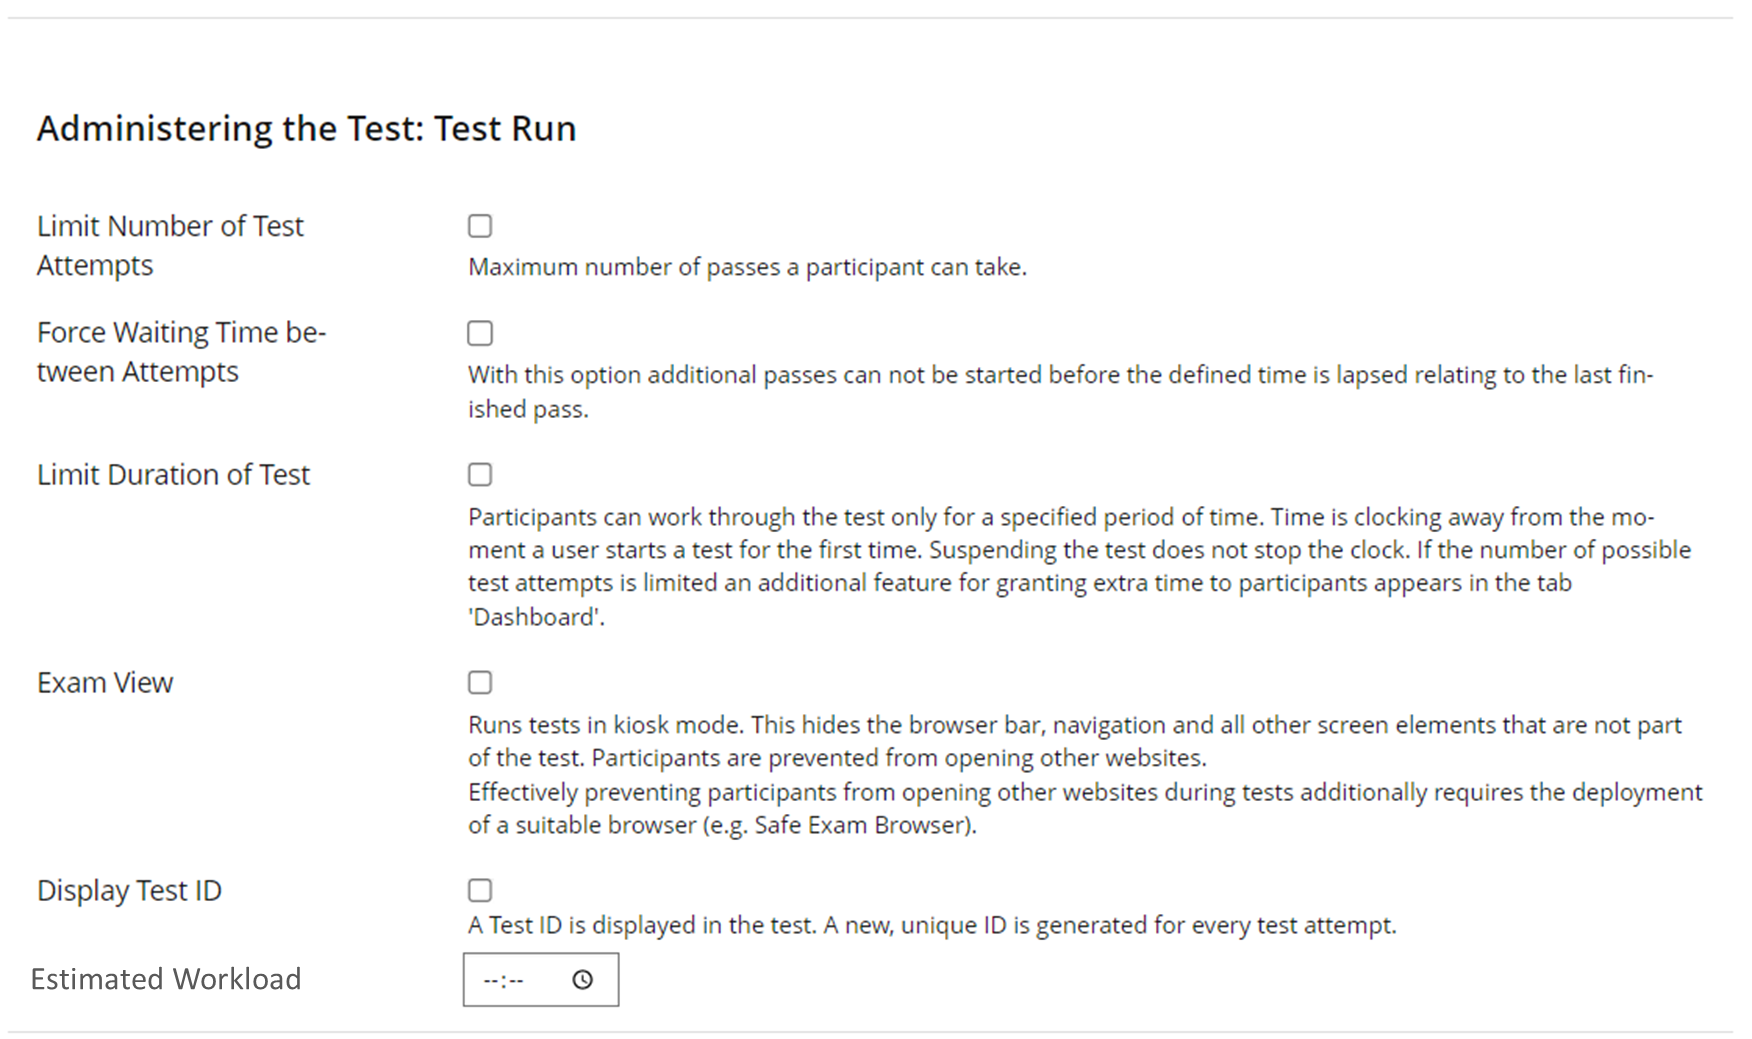Click the 'A Test ID is displayed' description
Viewport: 1752px width, 1039px height.
pos(931,925)
